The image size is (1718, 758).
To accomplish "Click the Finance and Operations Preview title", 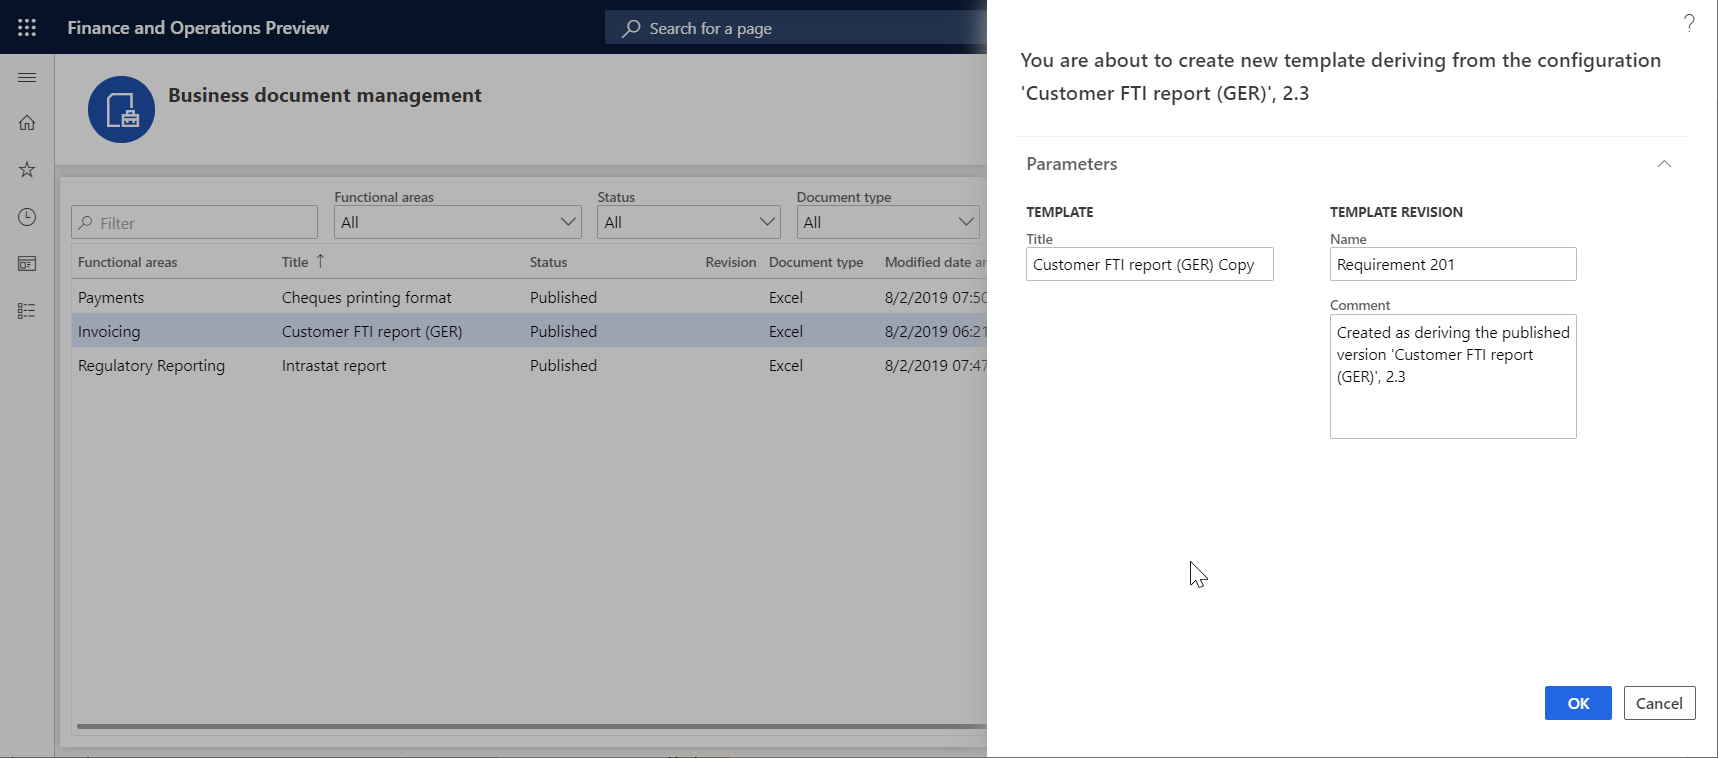I will [198, 28].
